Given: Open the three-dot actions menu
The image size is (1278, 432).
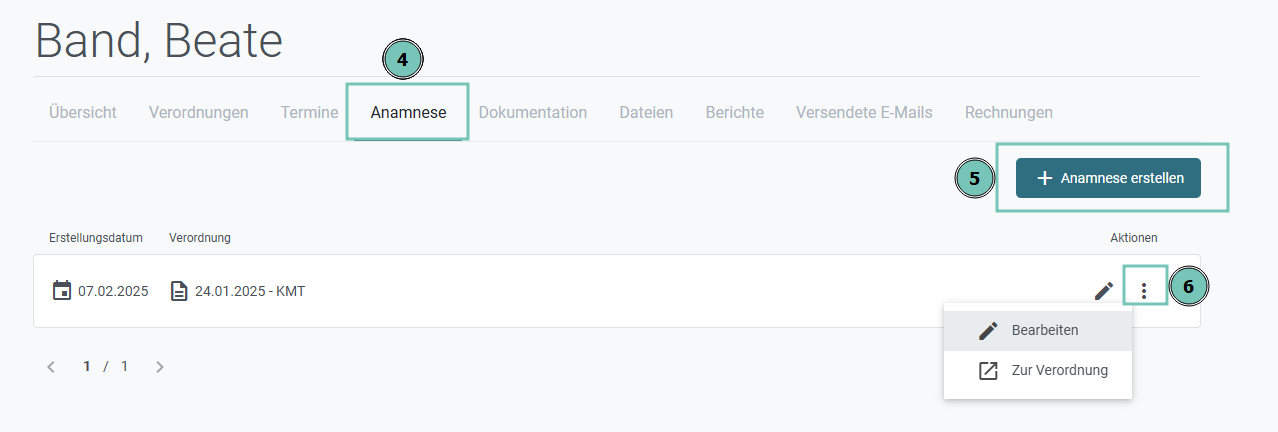Looking at the screenshot, I should [1145, 291].
